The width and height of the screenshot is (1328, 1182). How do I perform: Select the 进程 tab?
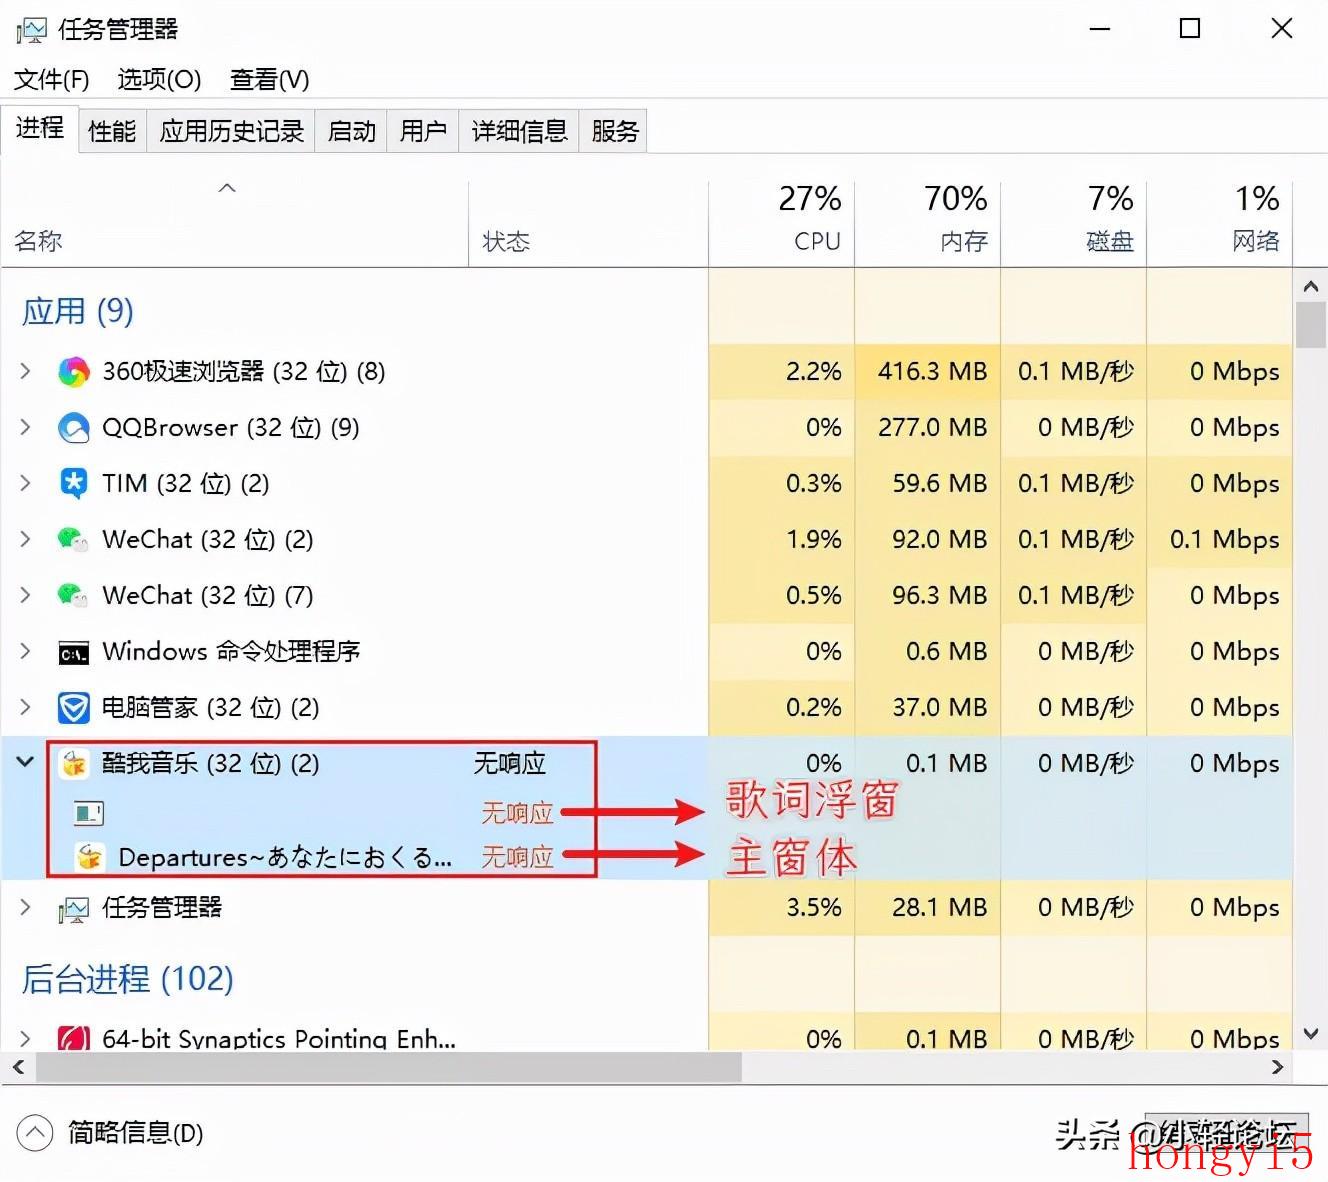(40, 128)
